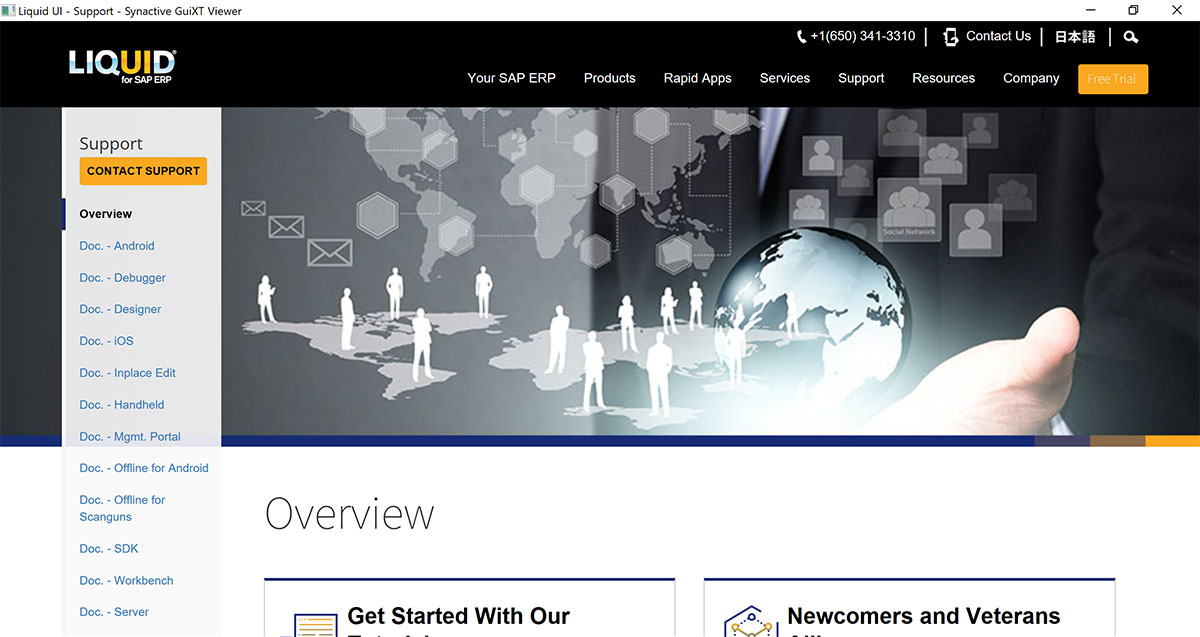The width and height of the screenshot is (1200, 637).
Task: Expand the Resources navigation menu
Action: 943,78
